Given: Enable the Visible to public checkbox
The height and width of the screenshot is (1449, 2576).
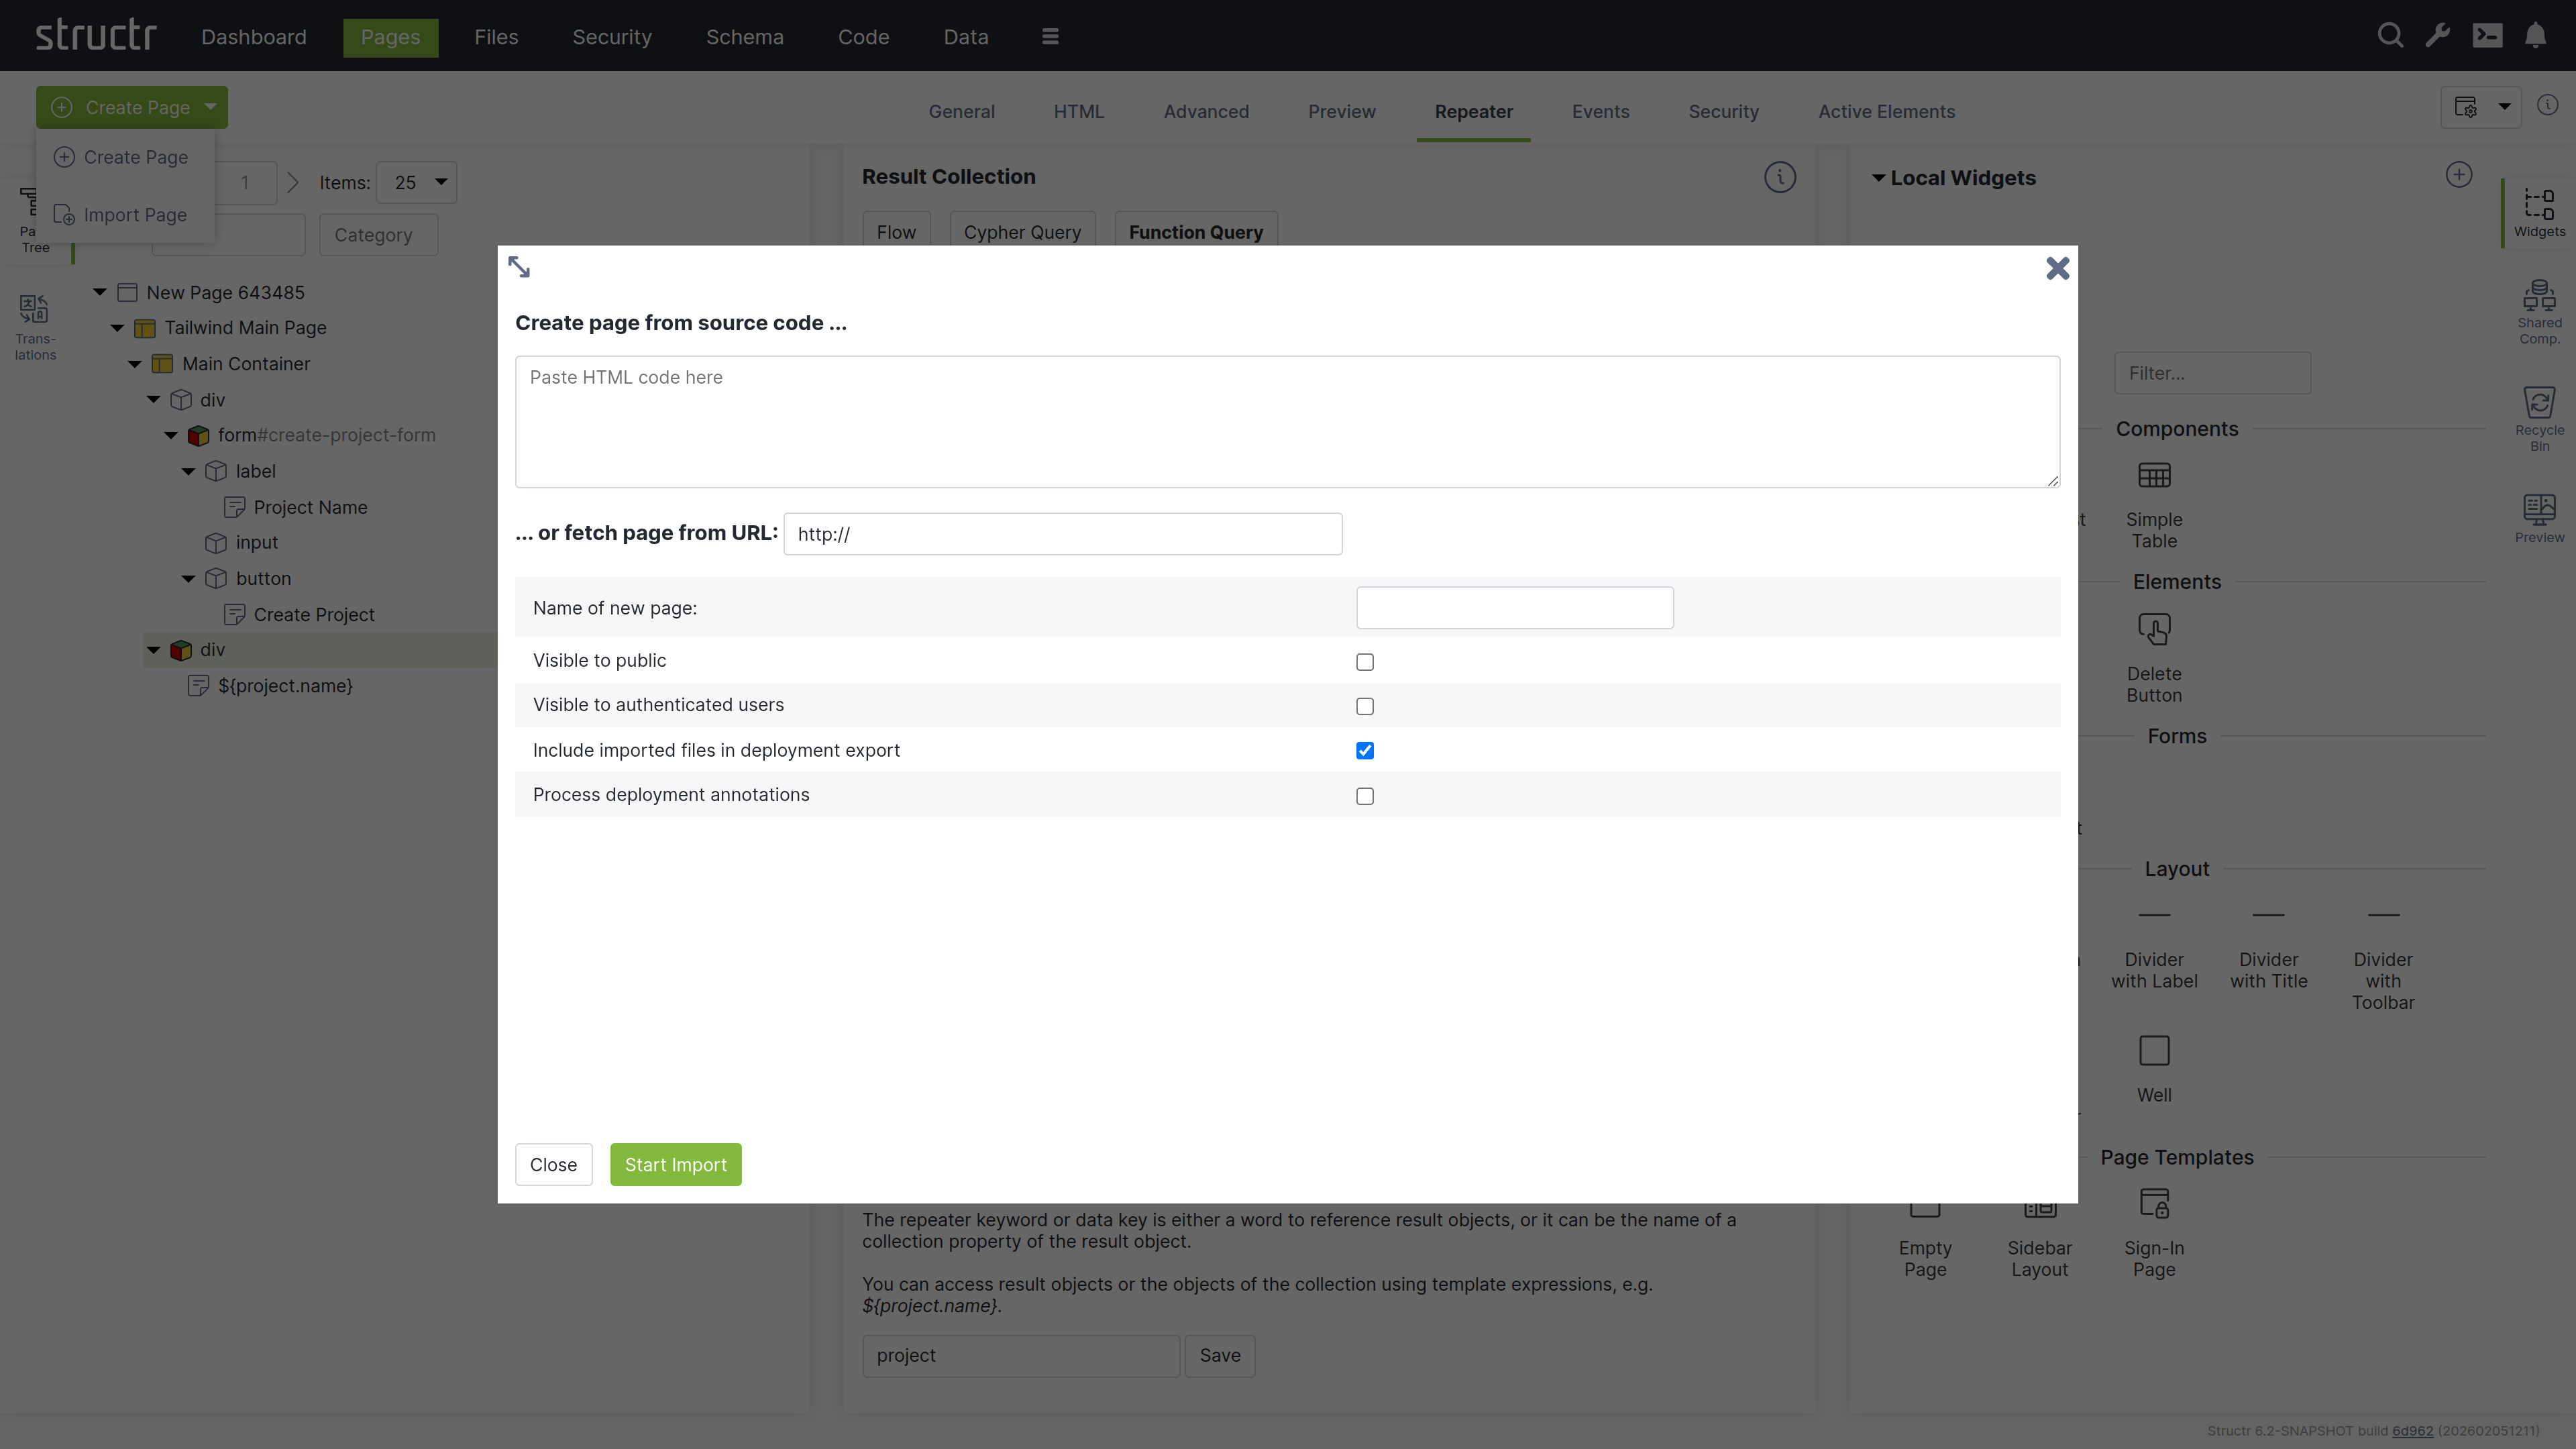Looking at the screenshot, I should (x=1364, y=661).
